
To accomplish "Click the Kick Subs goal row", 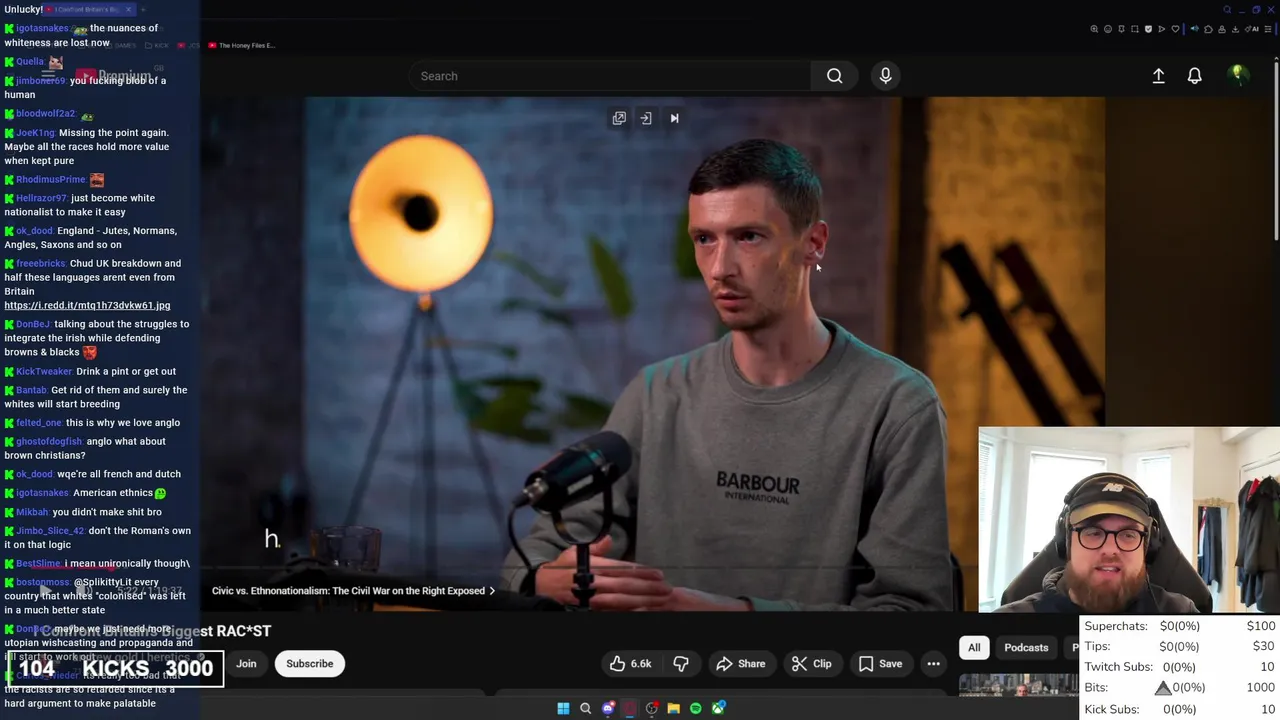I will [x=1180, y=709].
